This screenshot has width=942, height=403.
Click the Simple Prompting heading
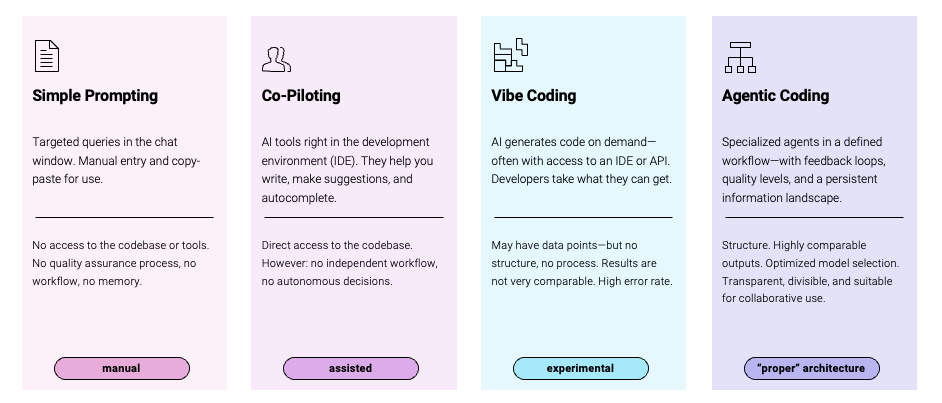click(x=95, y=96)
